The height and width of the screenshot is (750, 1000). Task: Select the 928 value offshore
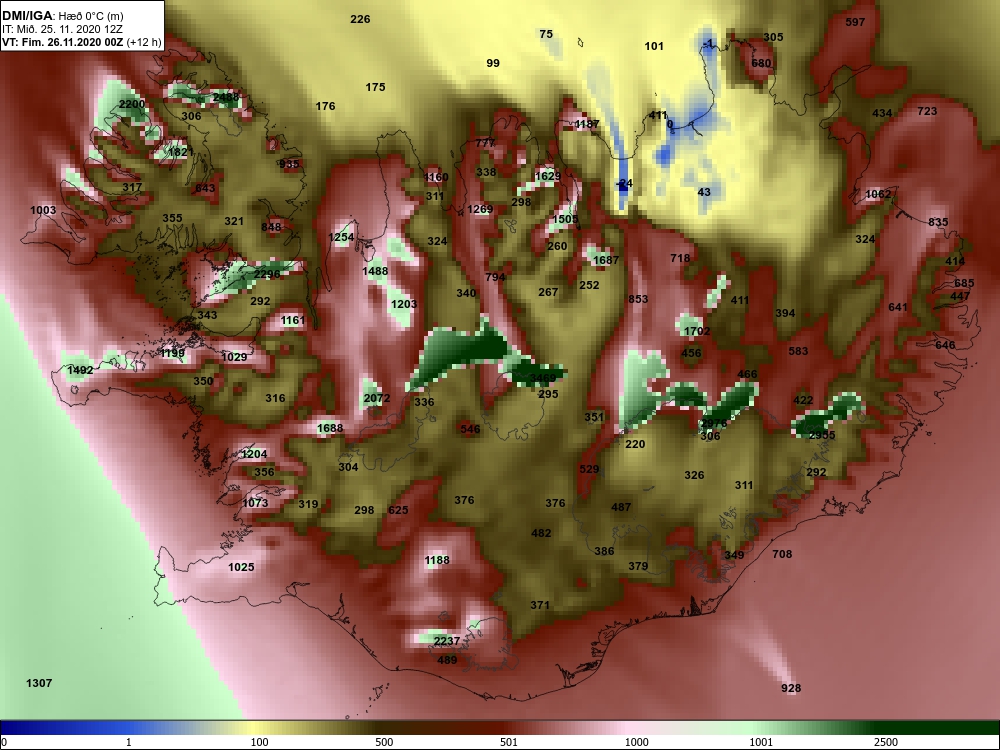[x=791, y=688]
